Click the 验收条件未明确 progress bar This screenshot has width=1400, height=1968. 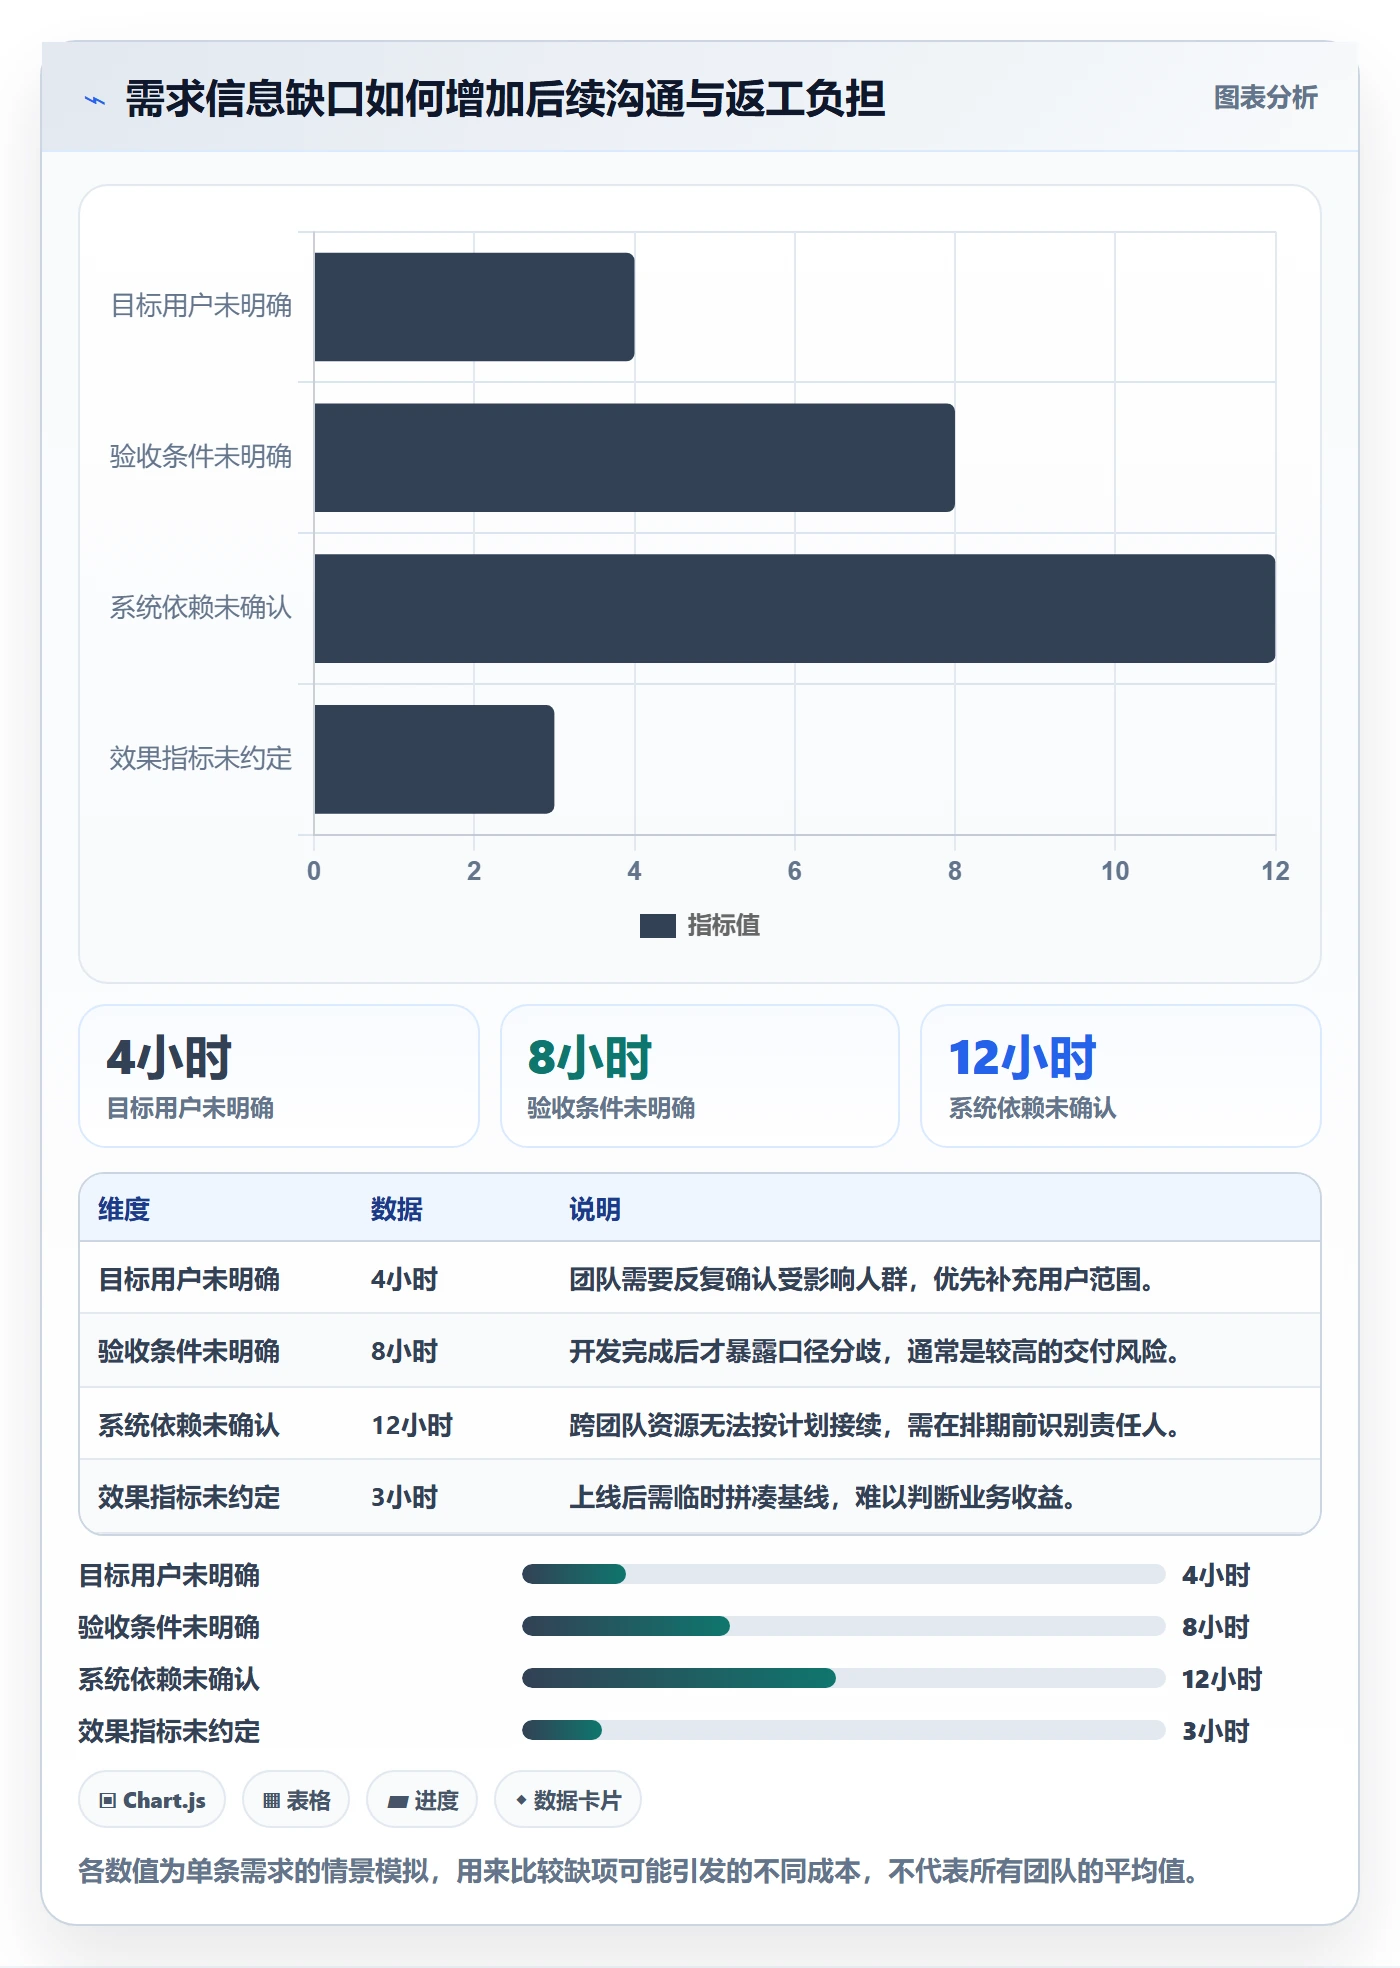point(843,1626)
